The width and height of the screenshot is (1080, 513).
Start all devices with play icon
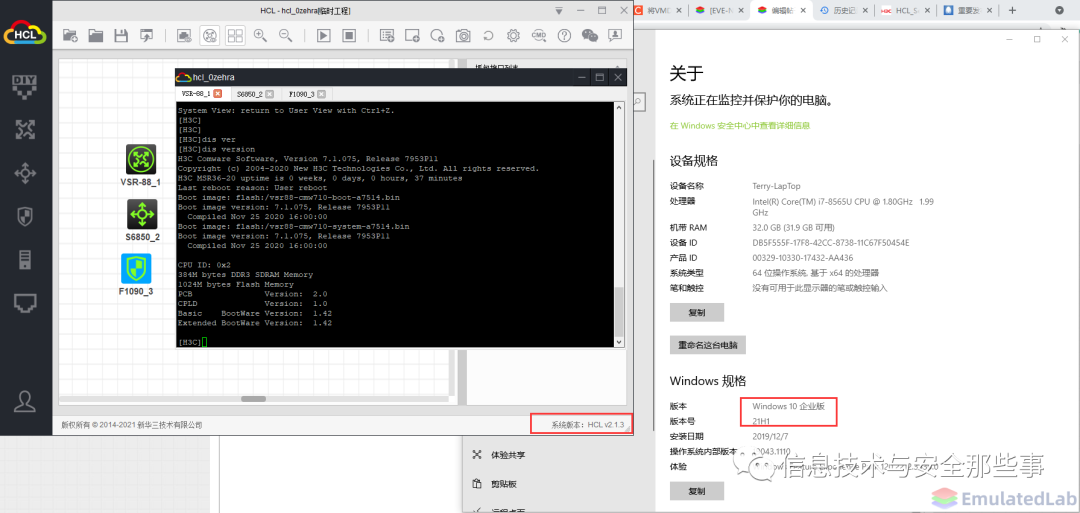323,36
